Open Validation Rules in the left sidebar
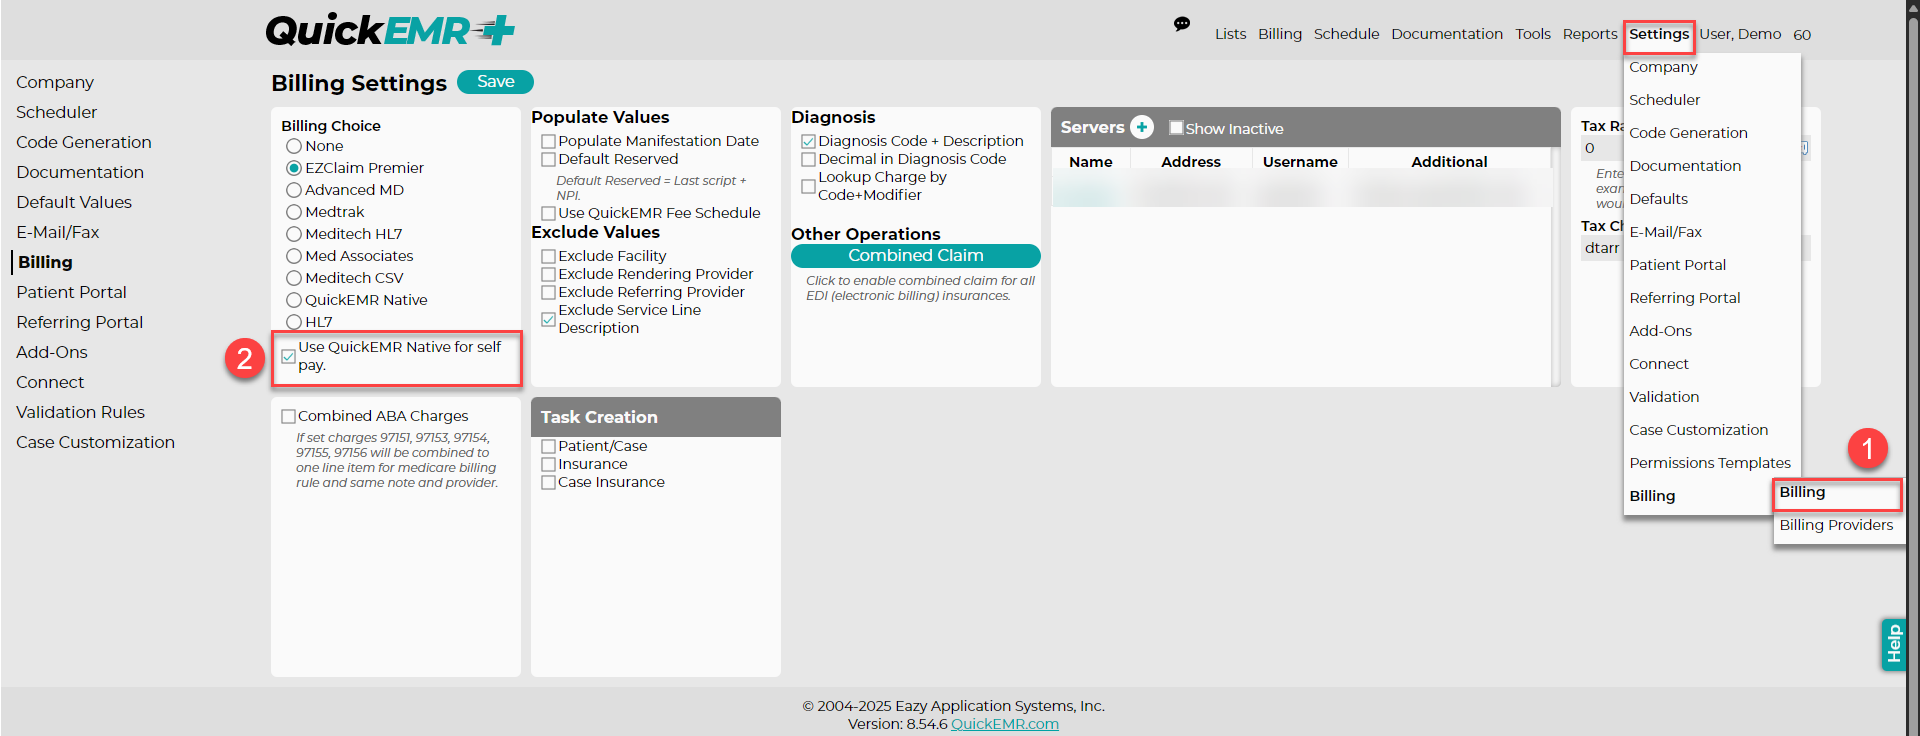The image size is (1920, 736). click(80, 412)
